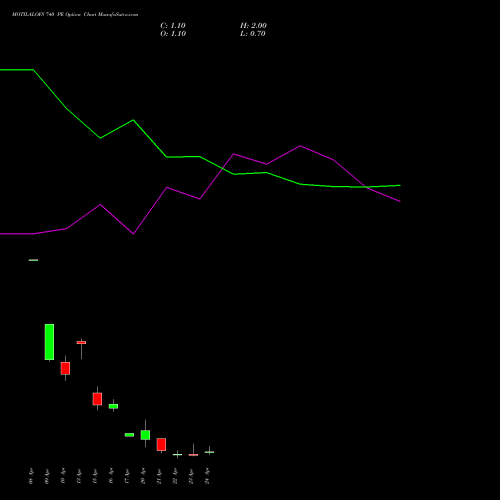The width and height of the screenshot is (500, 500).
Task: Select the close value C: 1.10
Action: (173, 26)
